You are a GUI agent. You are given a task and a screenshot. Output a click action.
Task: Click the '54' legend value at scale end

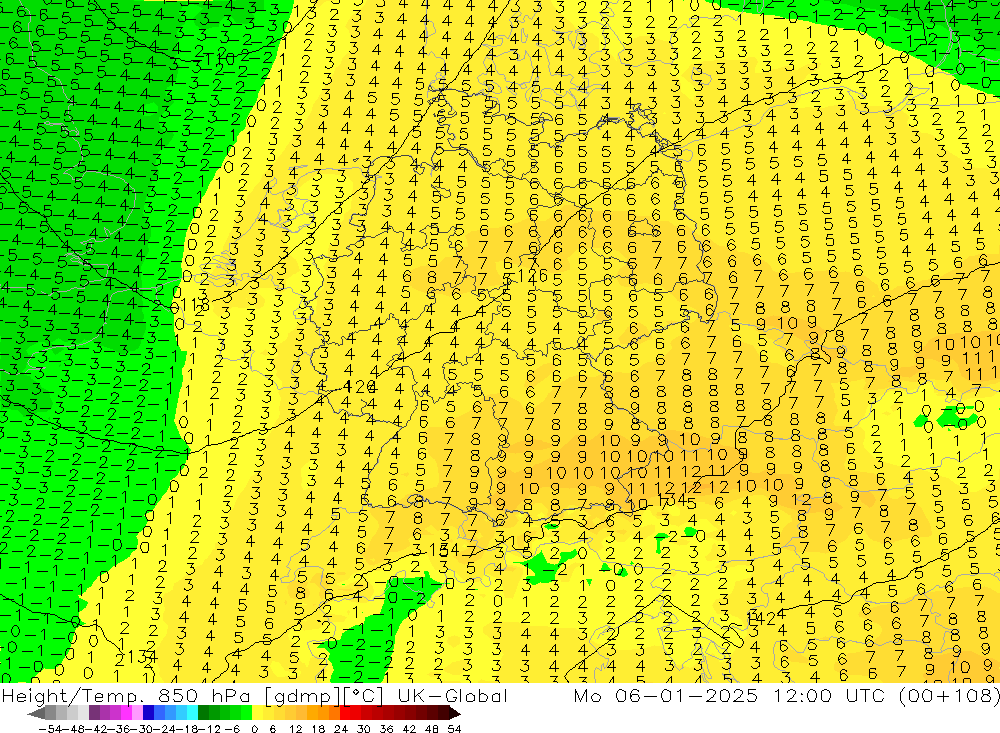[x=454, y=729]
